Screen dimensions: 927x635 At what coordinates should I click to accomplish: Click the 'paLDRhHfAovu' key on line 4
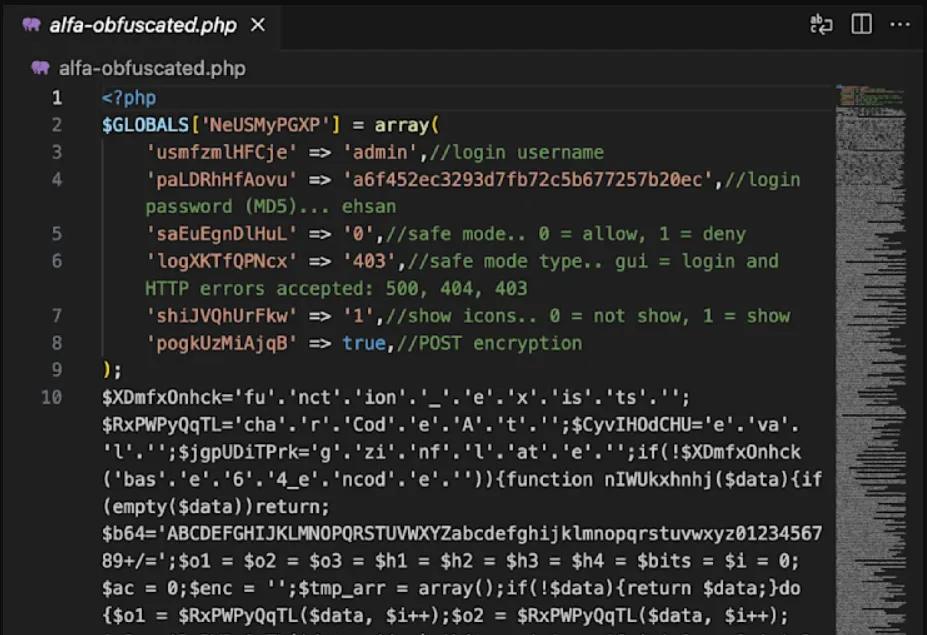pos(222,180)
